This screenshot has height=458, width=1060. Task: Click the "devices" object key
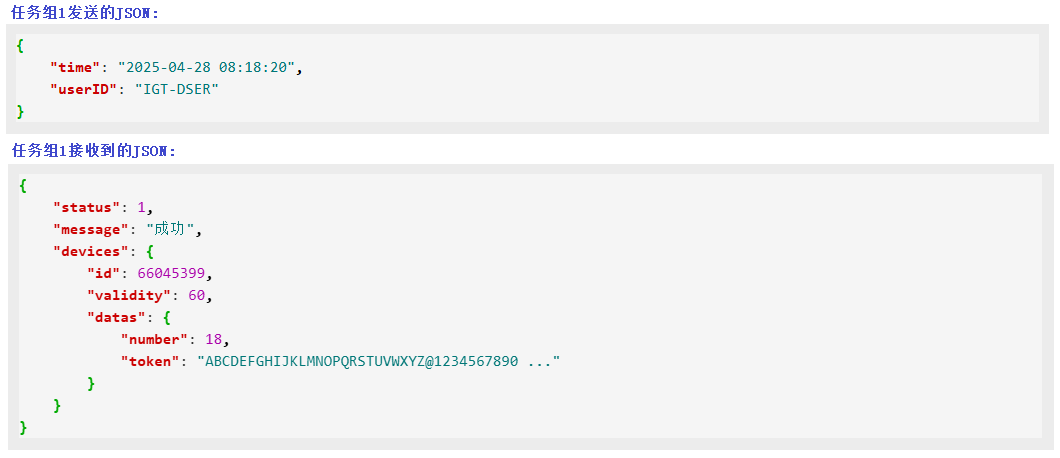[91, 251]
